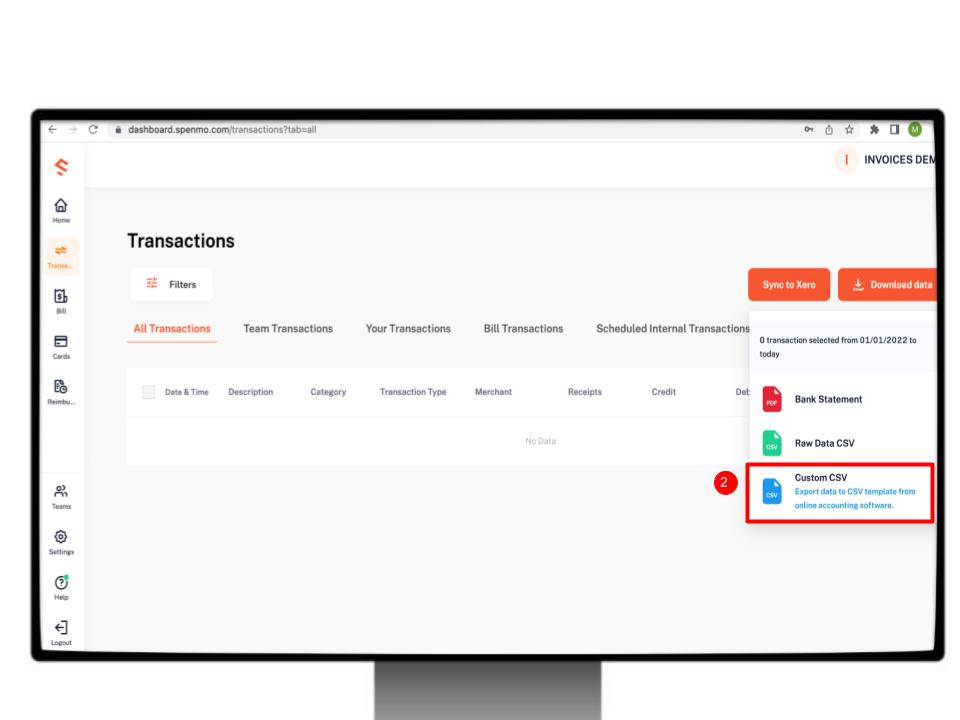Click the No Data table message

(x=541, y=441)
